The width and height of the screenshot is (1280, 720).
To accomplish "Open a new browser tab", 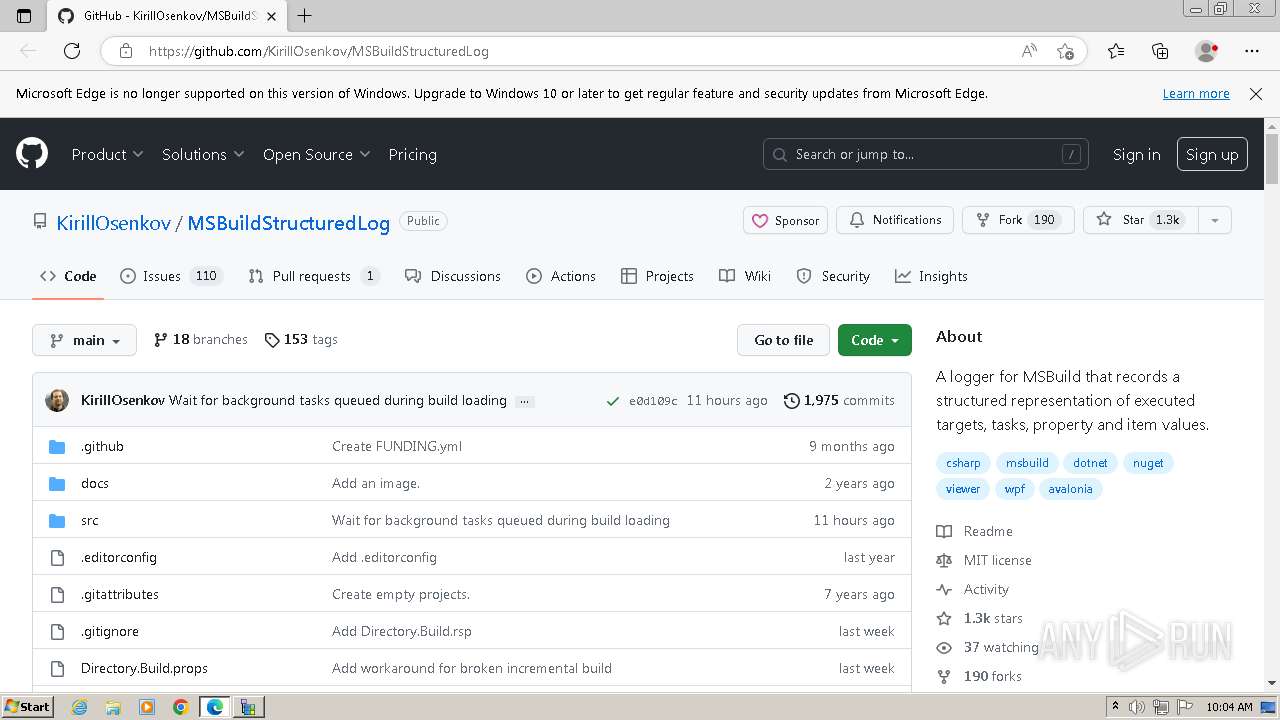I will 305,15.
